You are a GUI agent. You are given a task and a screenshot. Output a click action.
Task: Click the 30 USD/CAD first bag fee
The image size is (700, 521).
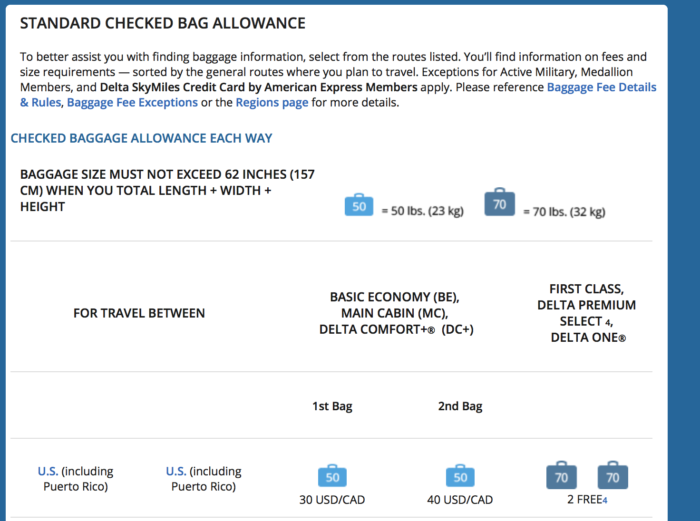pos(332,501)
